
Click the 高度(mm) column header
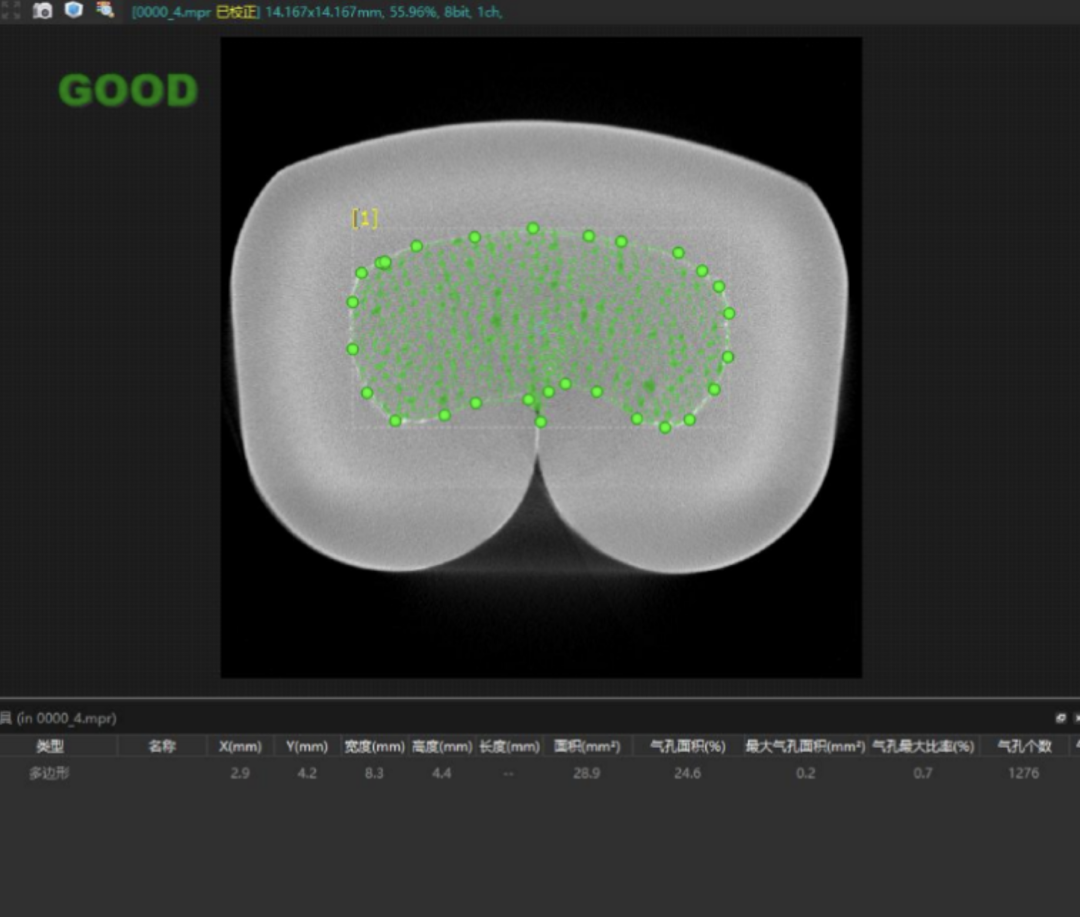pos(442,746)
